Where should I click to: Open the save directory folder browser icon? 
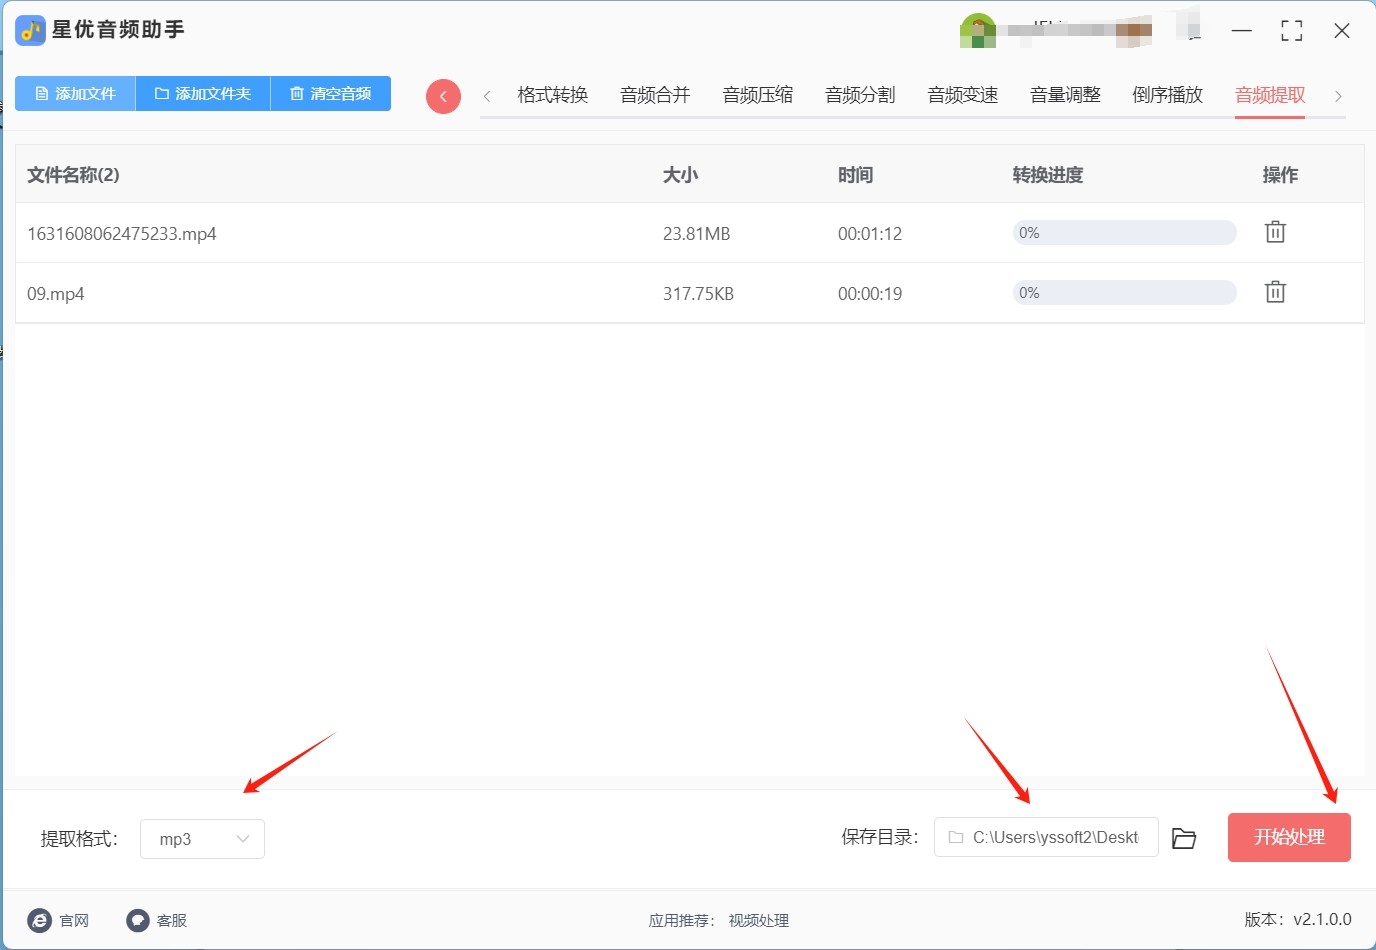(x=1184, y=838)
